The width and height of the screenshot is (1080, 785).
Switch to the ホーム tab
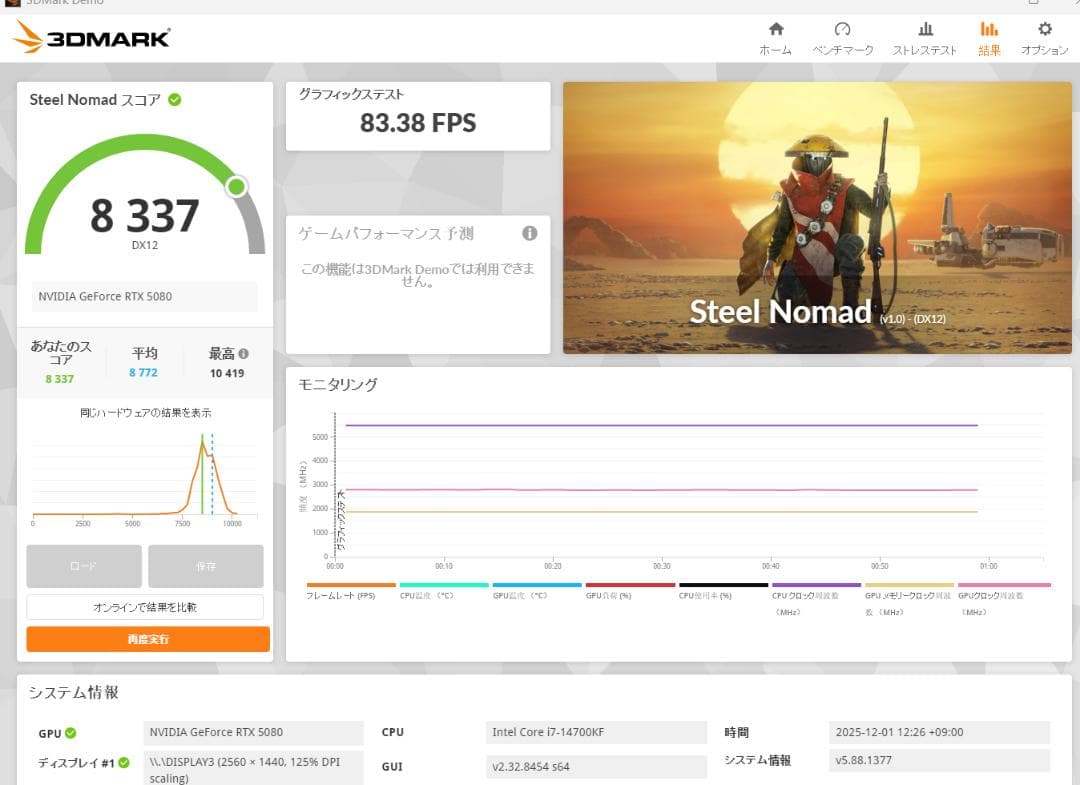(775, 32)
